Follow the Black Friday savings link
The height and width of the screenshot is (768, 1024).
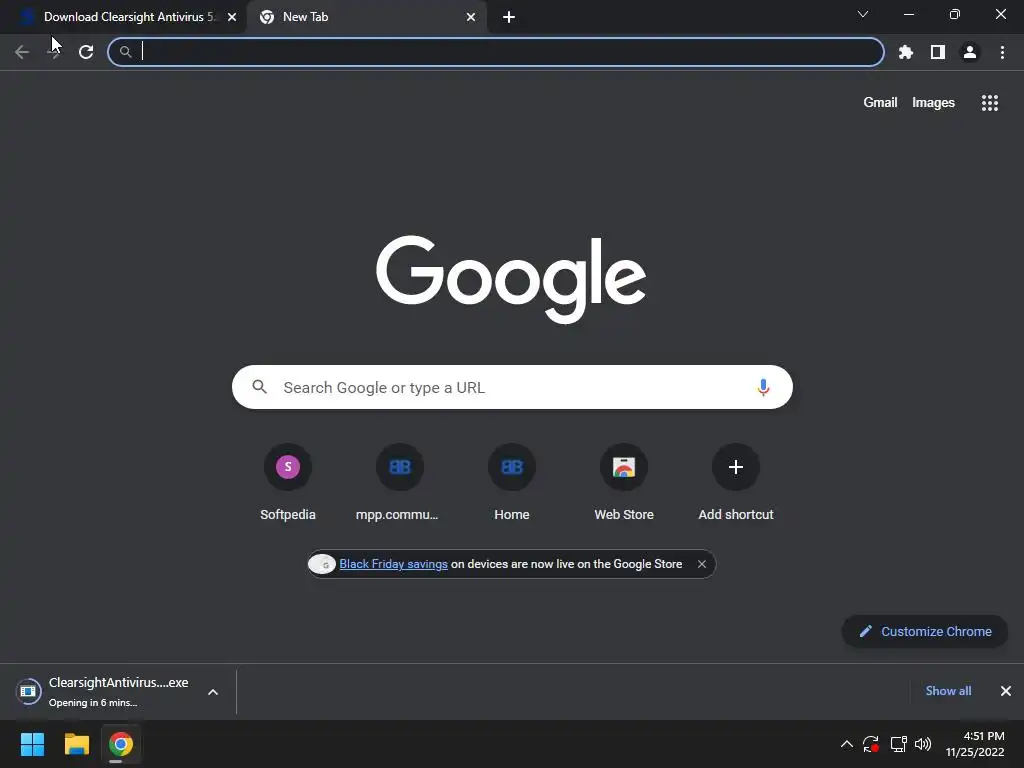pos(393,564)
